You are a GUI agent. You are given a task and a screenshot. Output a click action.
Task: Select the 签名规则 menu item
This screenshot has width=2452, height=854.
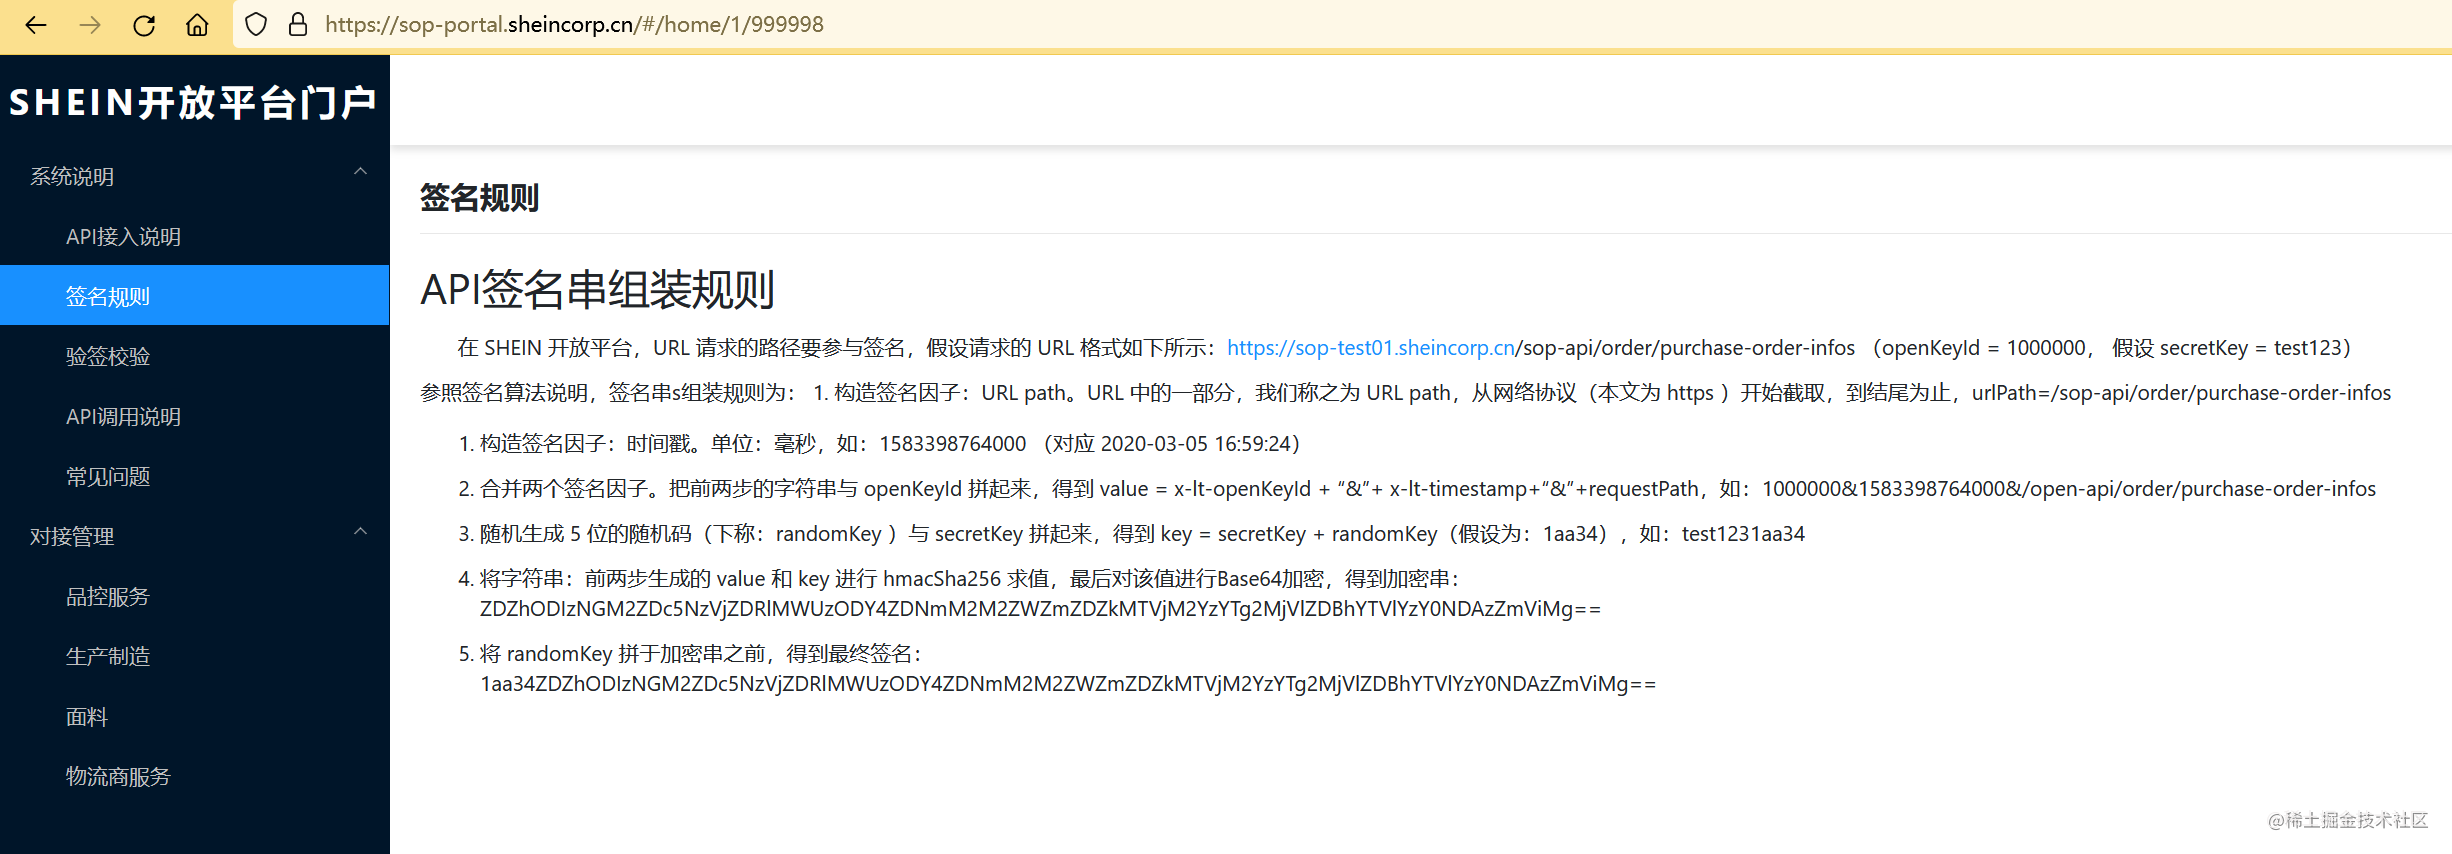[194, 296]
